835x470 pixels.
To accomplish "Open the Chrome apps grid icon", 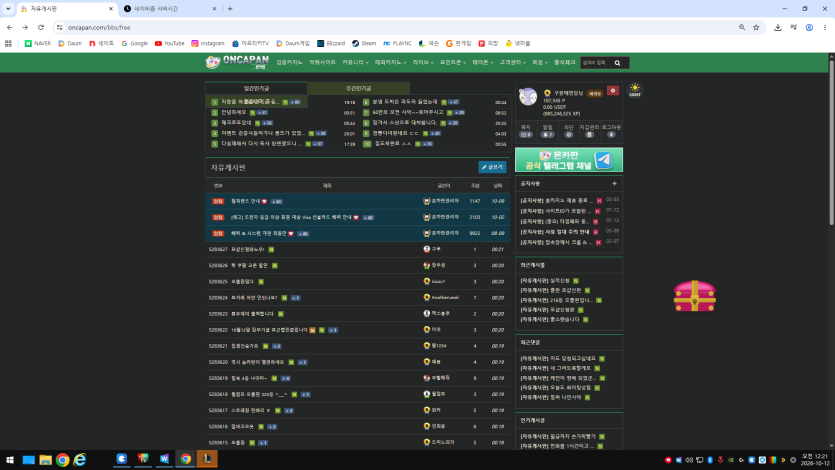I will (9, 43).
